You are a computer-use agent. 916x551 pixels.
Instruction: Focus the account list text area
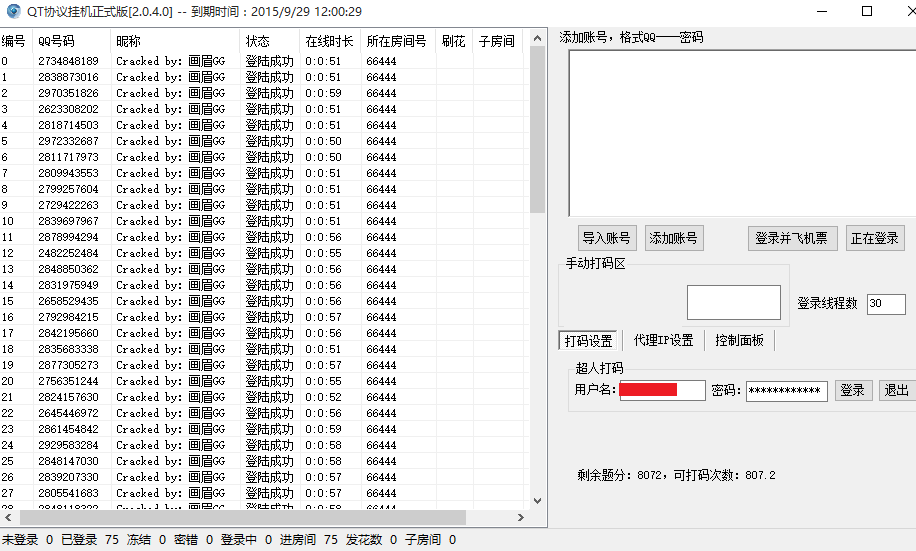point(742,133)
